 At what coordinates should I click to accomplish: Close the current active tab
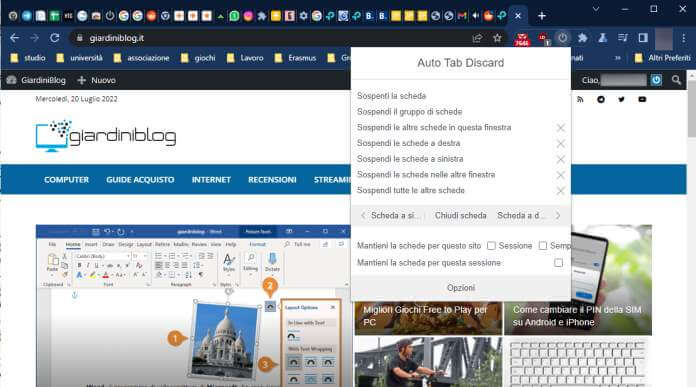[x=518, y=16]
